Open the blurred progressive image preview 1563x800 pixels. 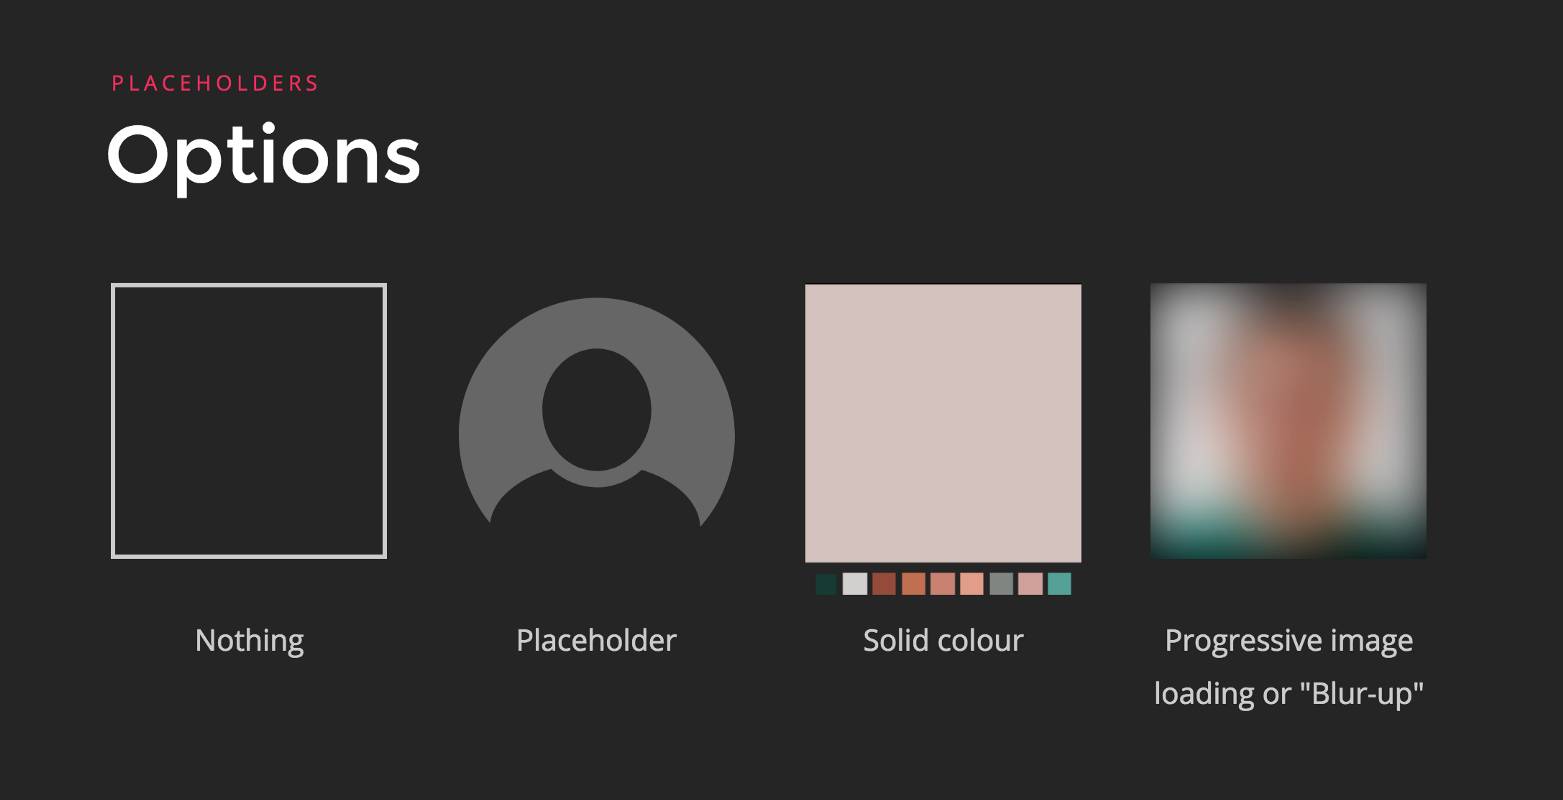pos(1288,421)
